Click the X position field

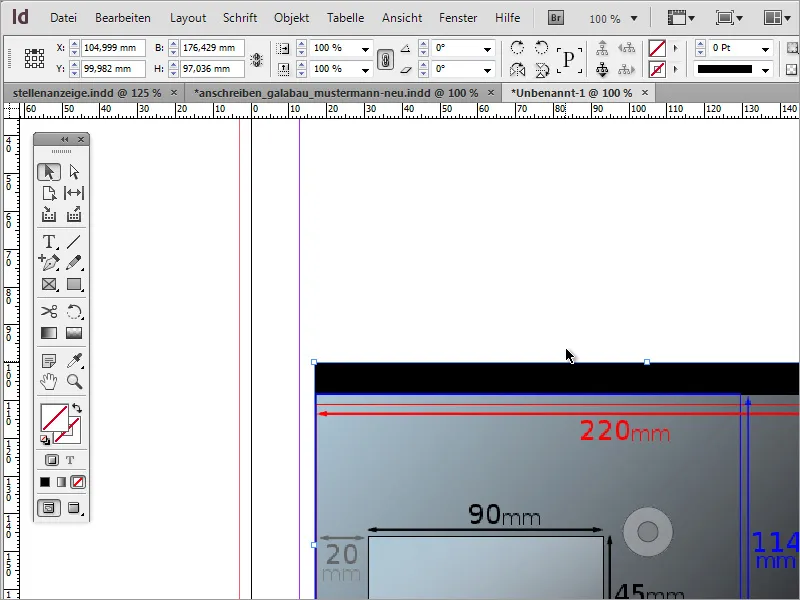[113, 48]
